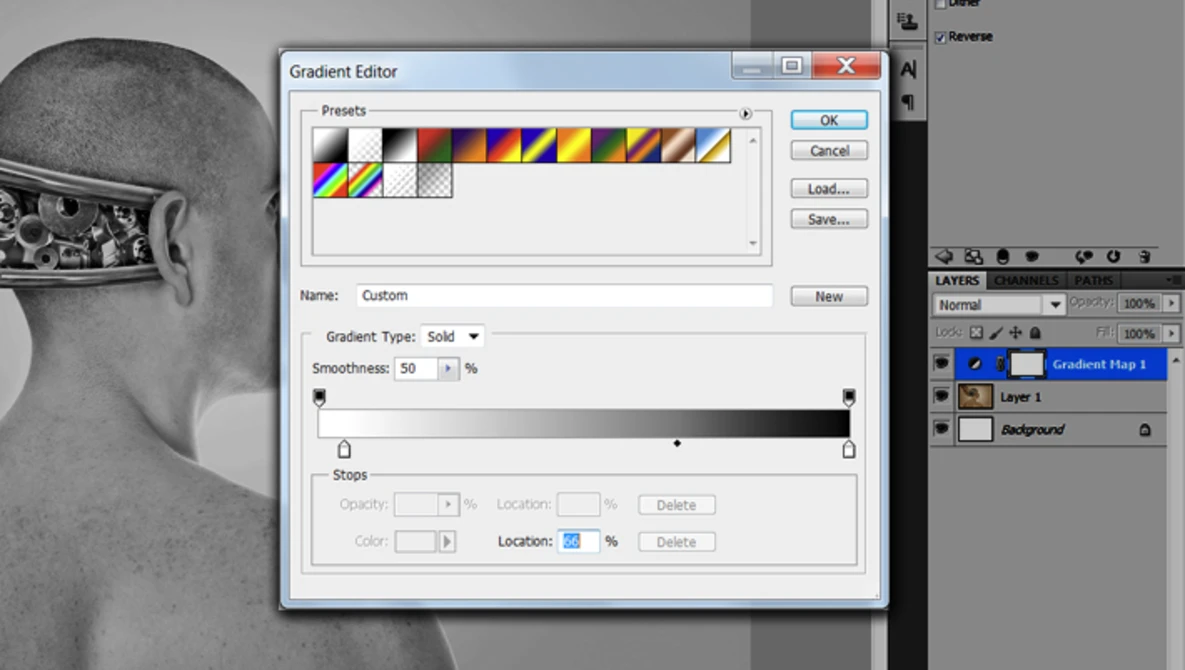Click Cancel in Gradient Editor
Screen dimensions: 1185x670
(829, 150)
